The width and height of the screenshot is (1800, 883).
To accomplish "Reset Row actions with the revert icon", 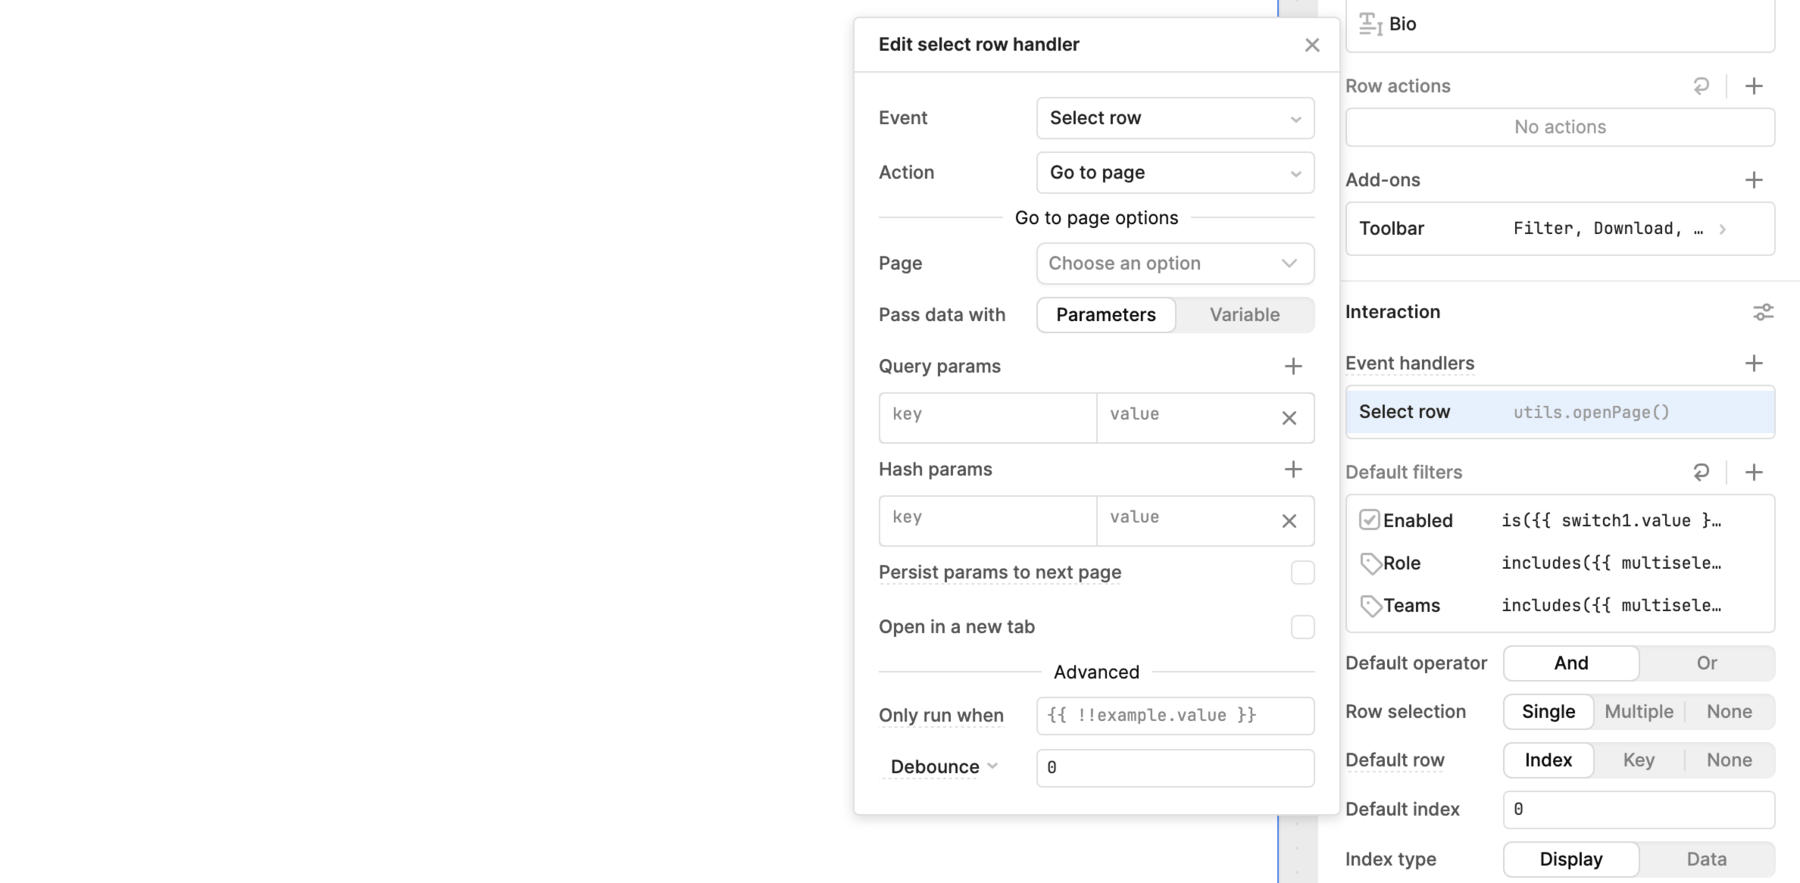I will (x=1701, y=86).
